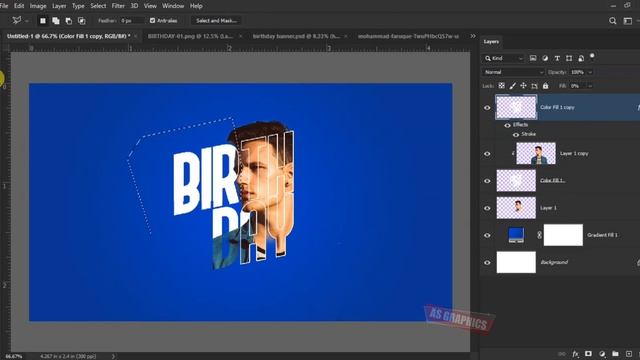Add layer style fx icon

[575, 354]
